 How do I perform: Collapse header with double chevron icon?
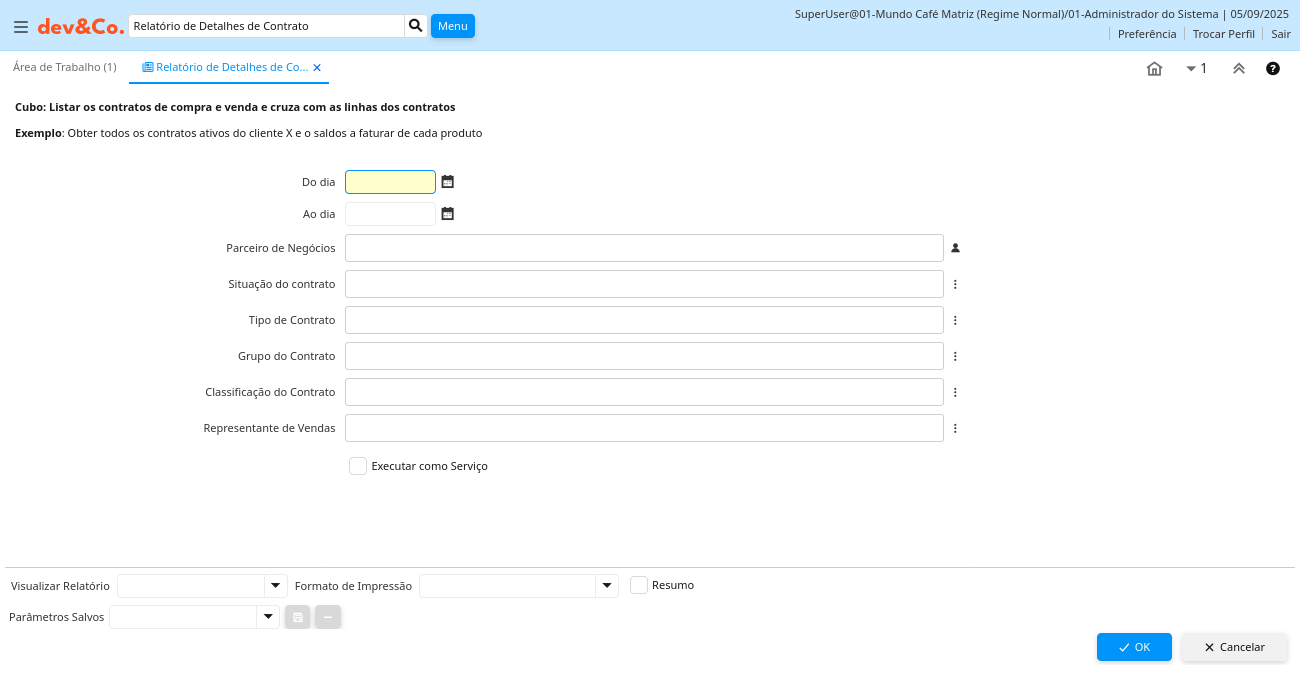tap(1239, 69)
